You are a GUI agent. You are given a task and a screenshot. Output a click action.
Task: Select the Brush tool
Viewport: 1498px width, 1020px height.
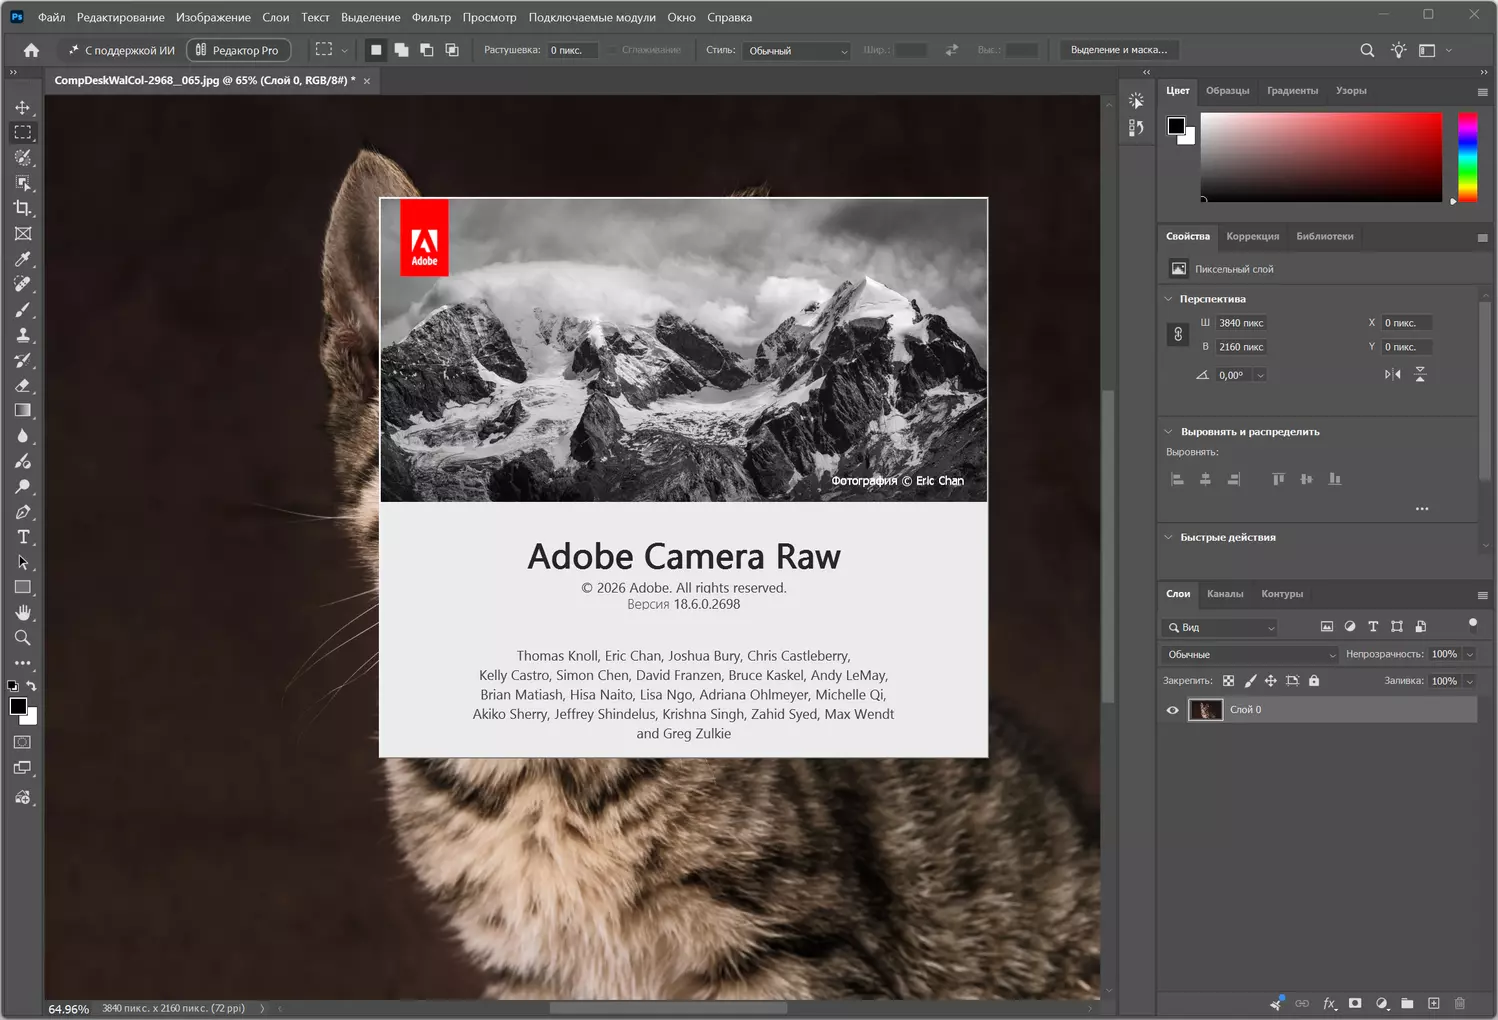pos(22,310)
